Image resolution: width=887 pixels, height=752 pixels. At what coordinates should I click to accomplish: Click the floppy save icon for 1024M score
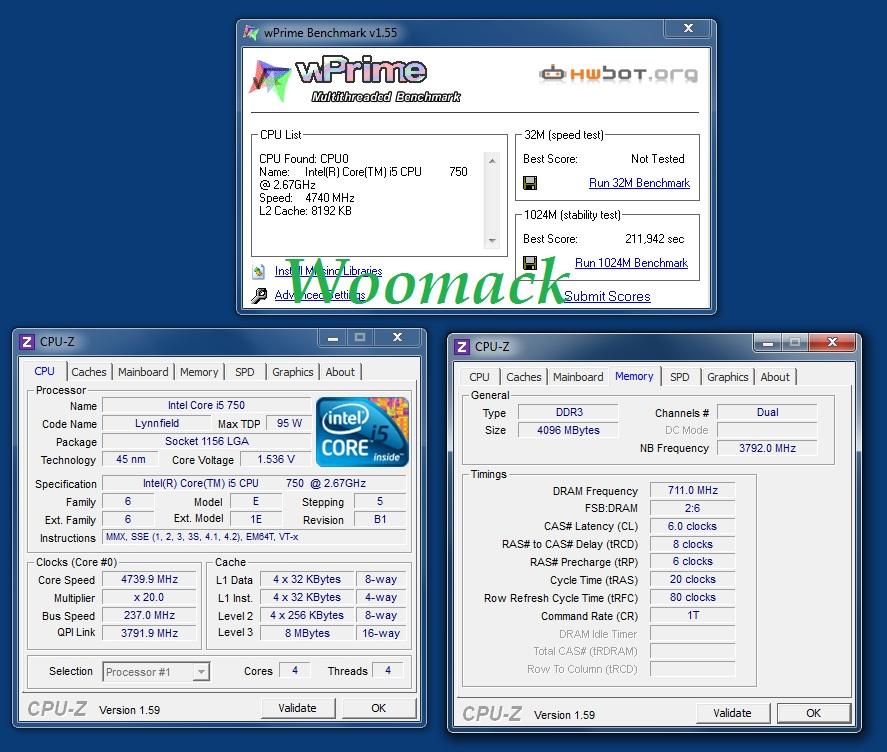pyautogui.click(x=530, y=263)
